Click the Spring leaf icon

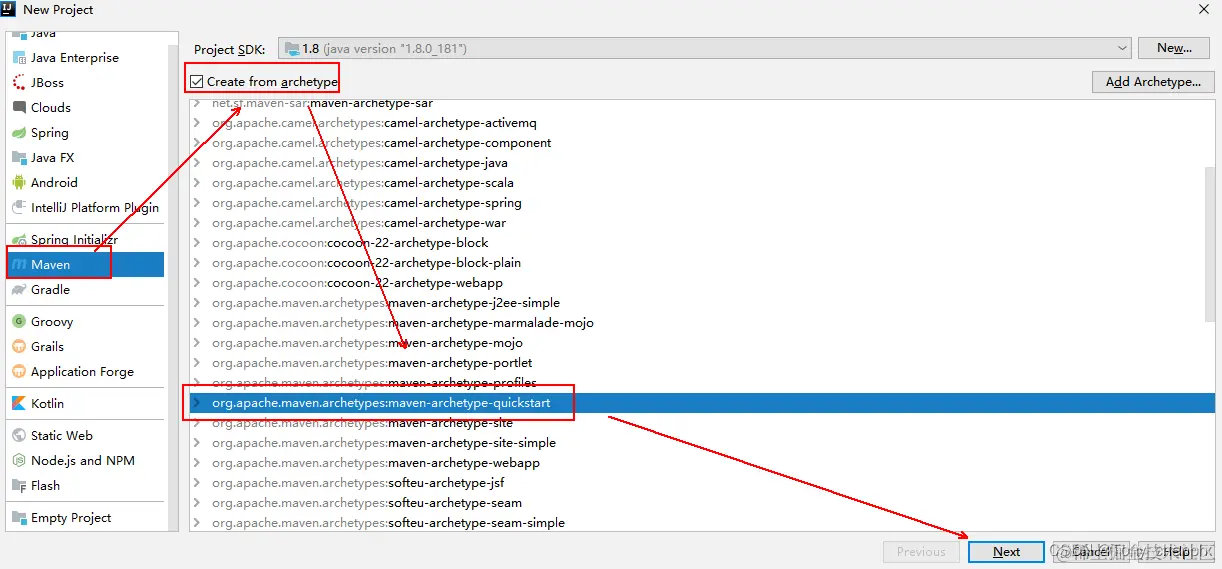coord(20,133)
